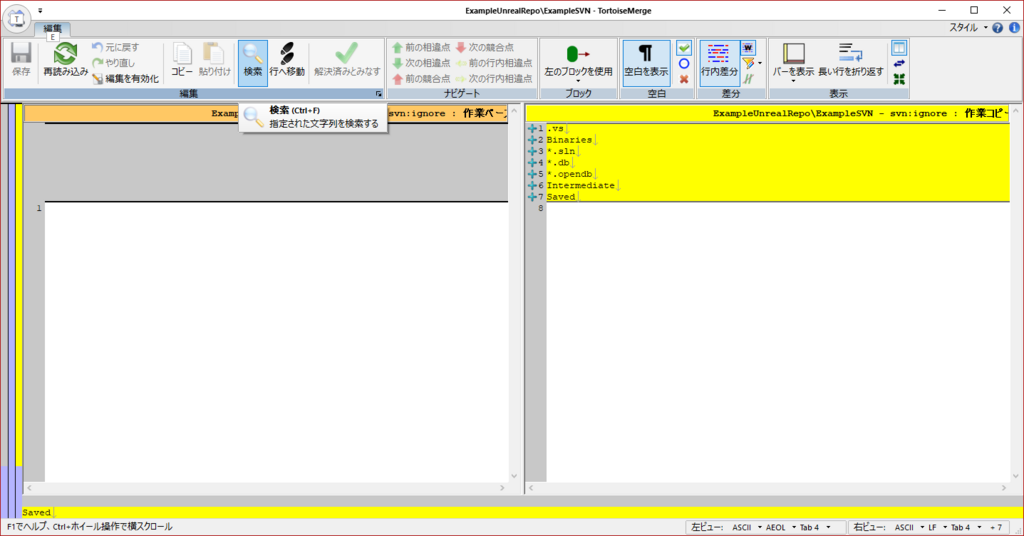Jump to next conflict 次の競合点
The image size is (1024, 536).
tap(485, 47)
